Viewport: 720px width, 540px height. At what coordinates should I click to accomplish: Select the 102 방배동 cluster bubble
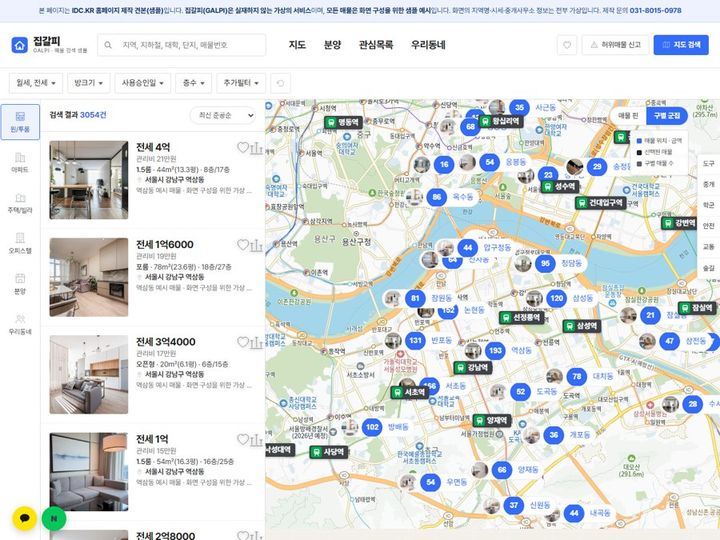[x=372, y=427]
